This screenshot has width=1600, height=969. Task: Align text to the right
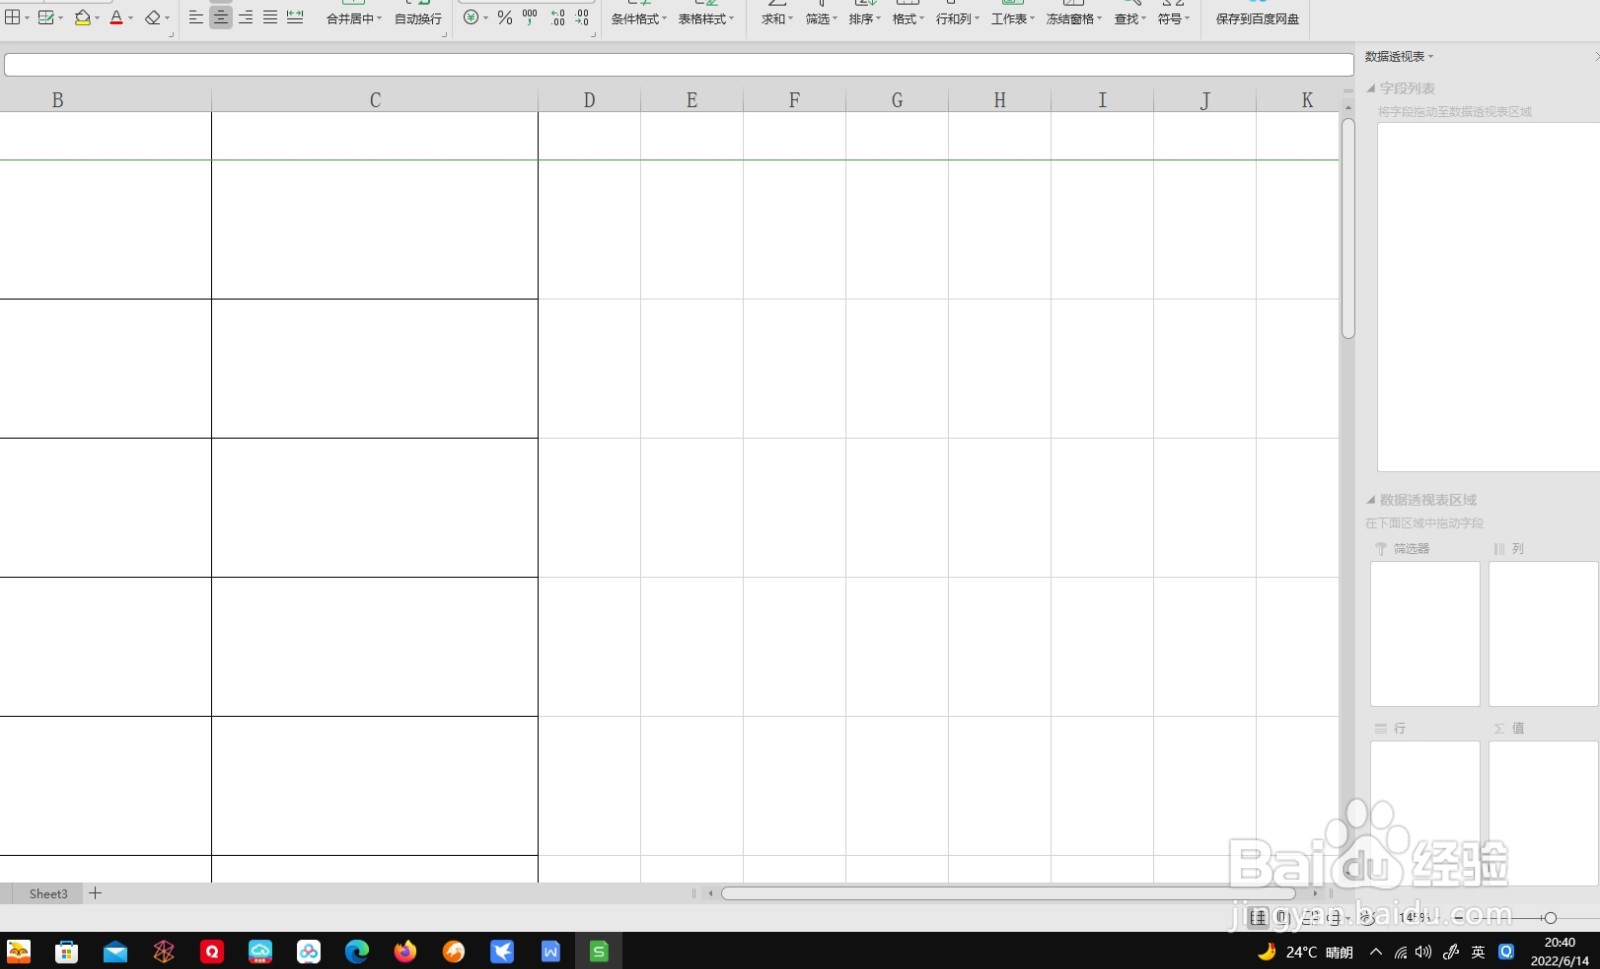click(x=246, y=17)
